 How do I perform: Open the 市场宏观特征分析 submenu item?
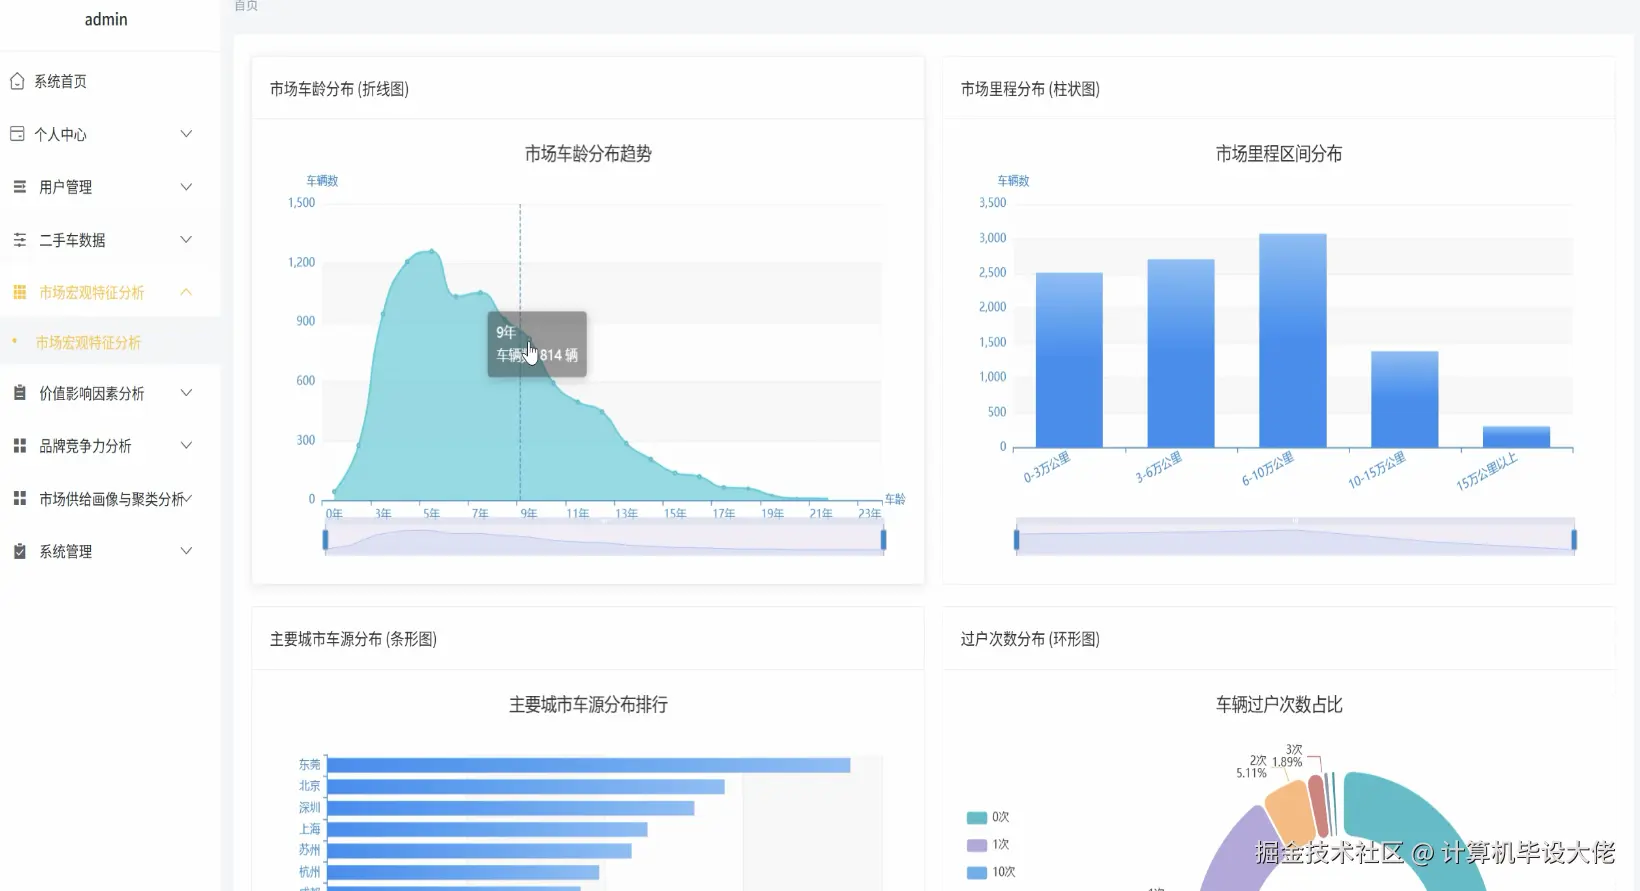[110, 342]
